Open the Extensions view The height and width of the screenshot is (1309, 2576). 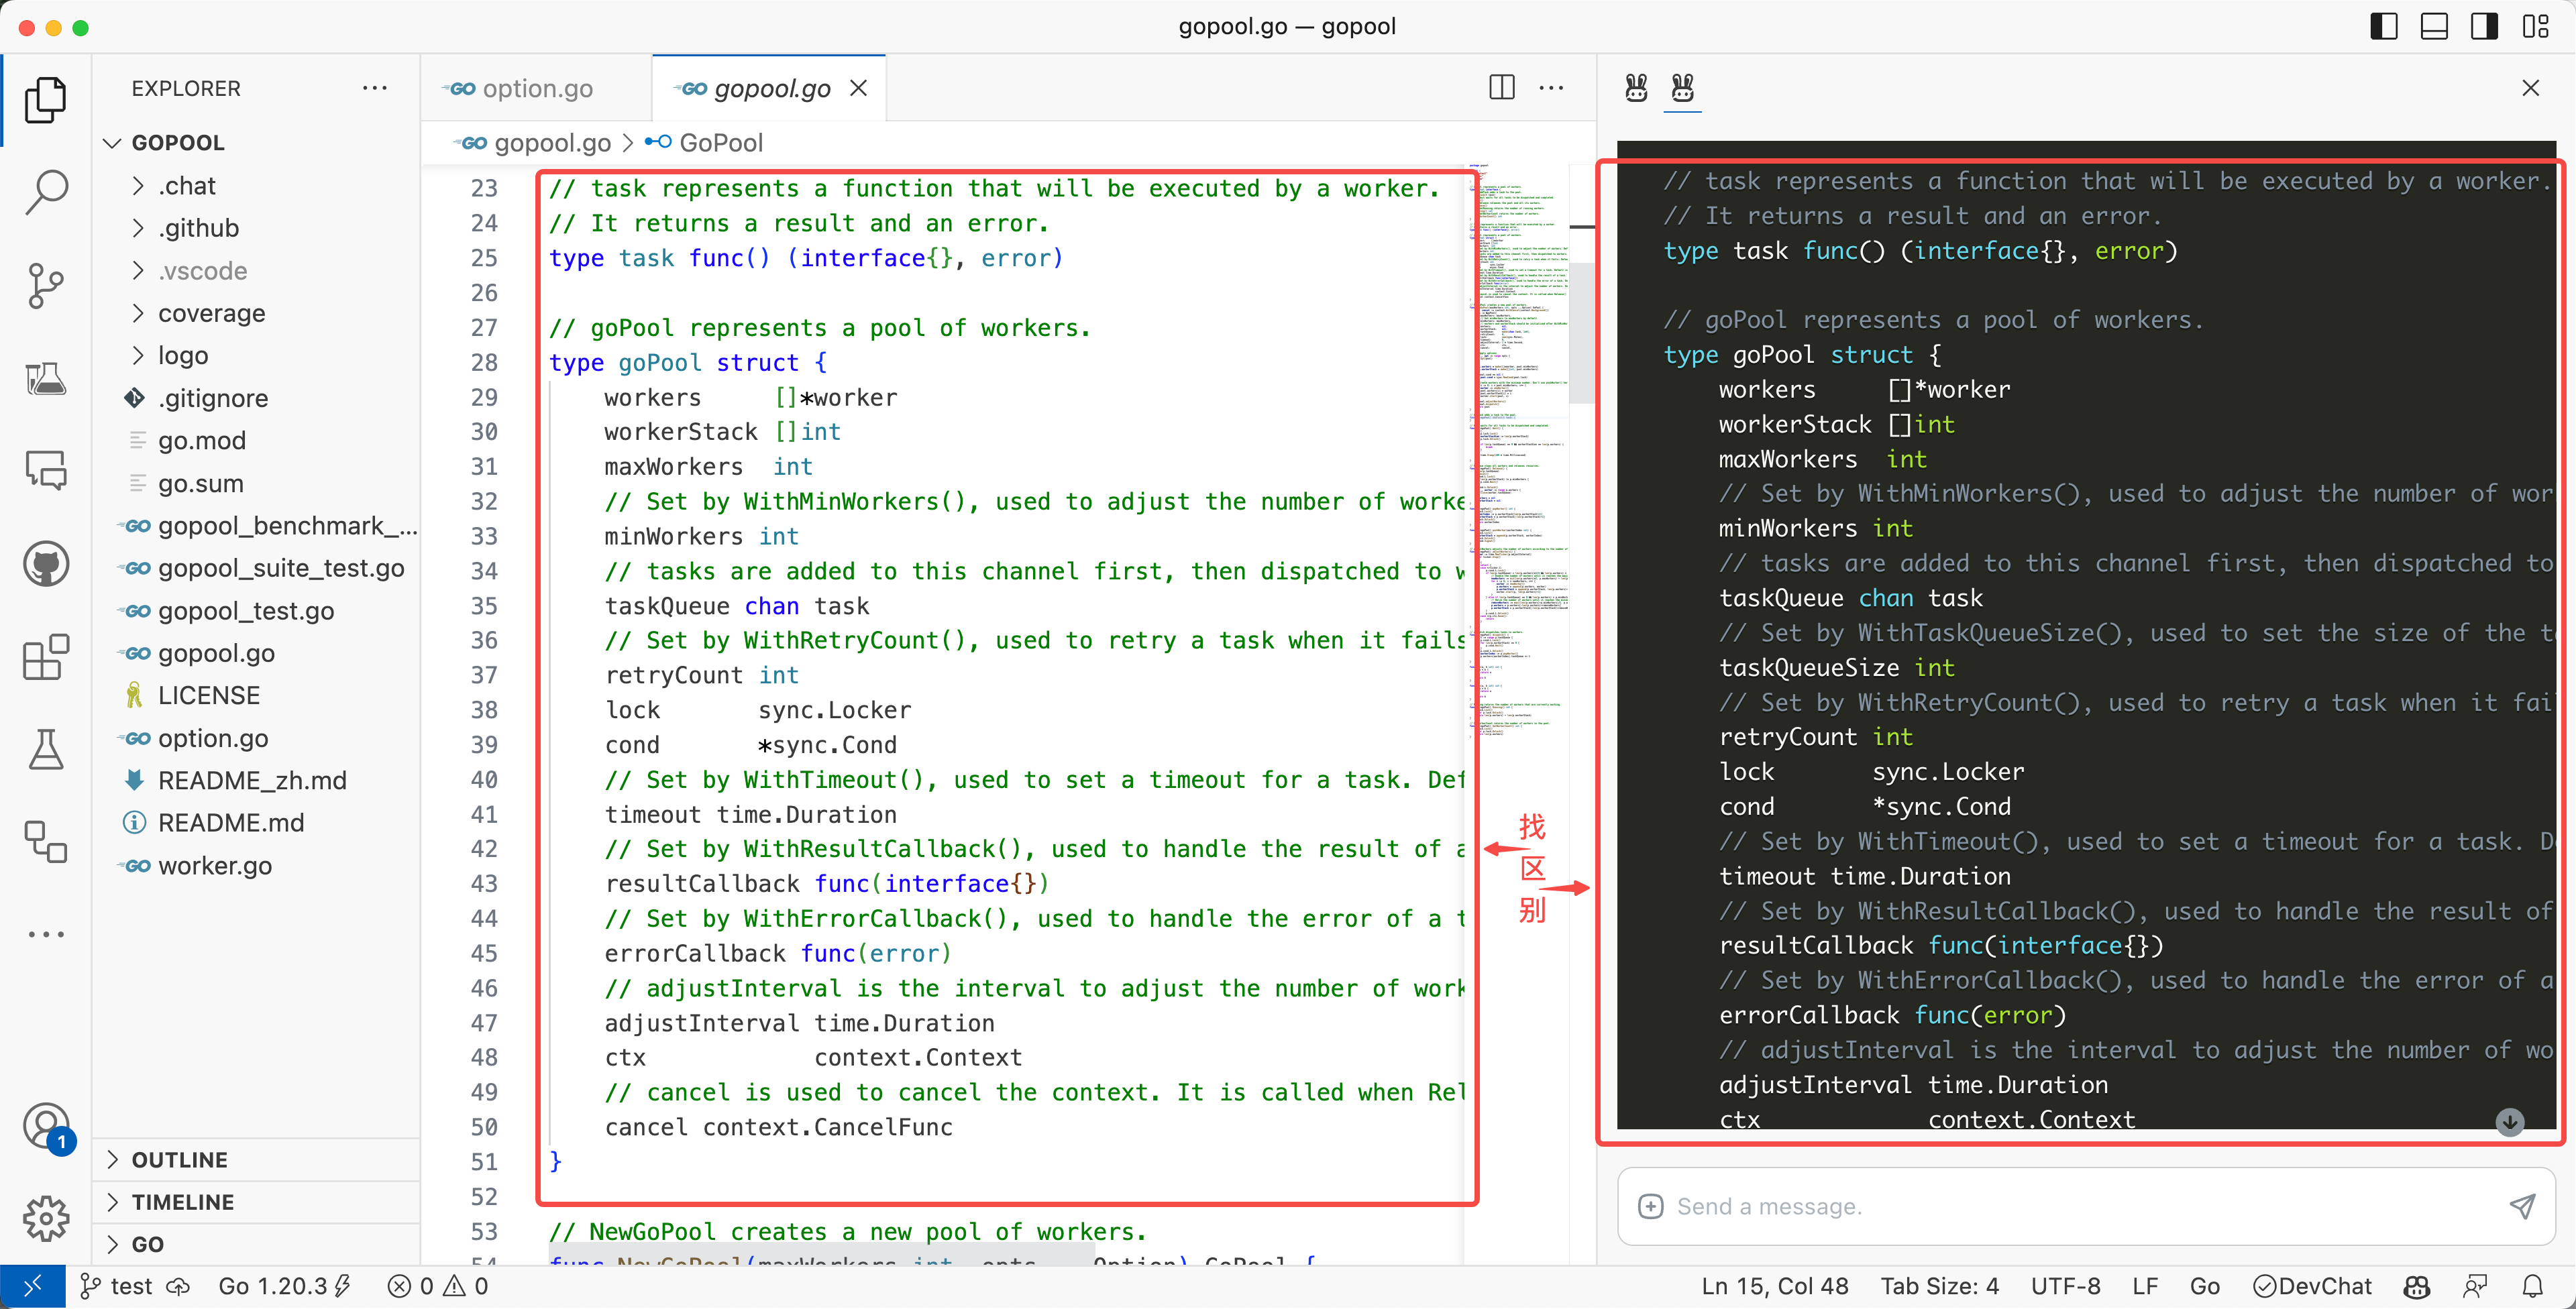pyautogui.click(x=46, y=657)
